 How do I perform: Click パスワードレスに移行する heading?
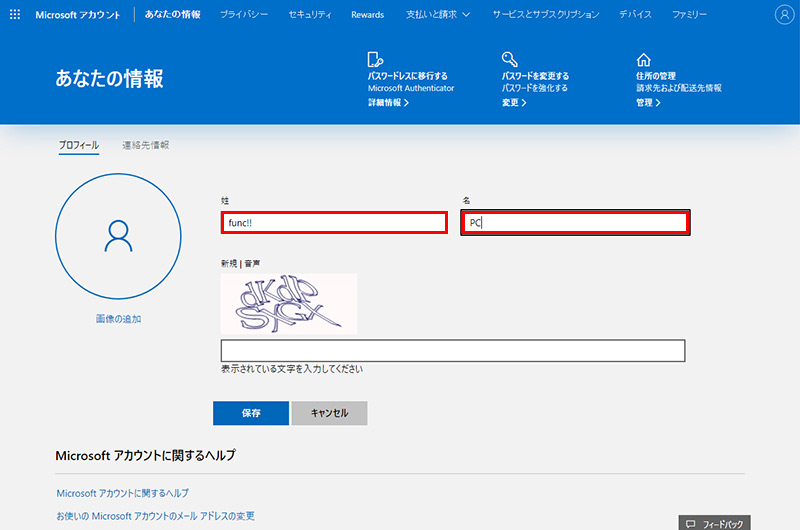click(x=408, y=75)
